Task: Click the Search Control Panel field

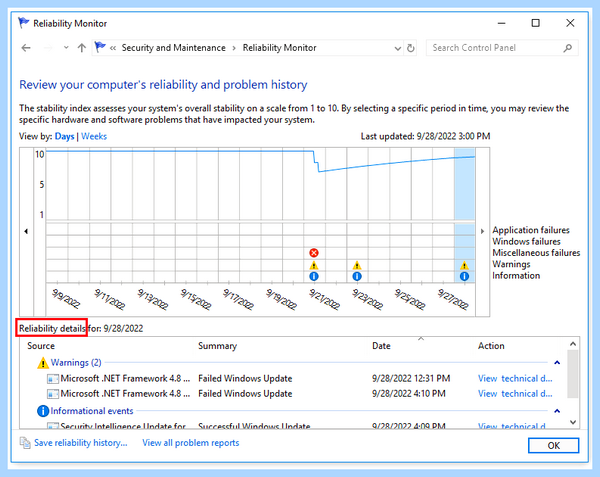Action: coord(502,48)
